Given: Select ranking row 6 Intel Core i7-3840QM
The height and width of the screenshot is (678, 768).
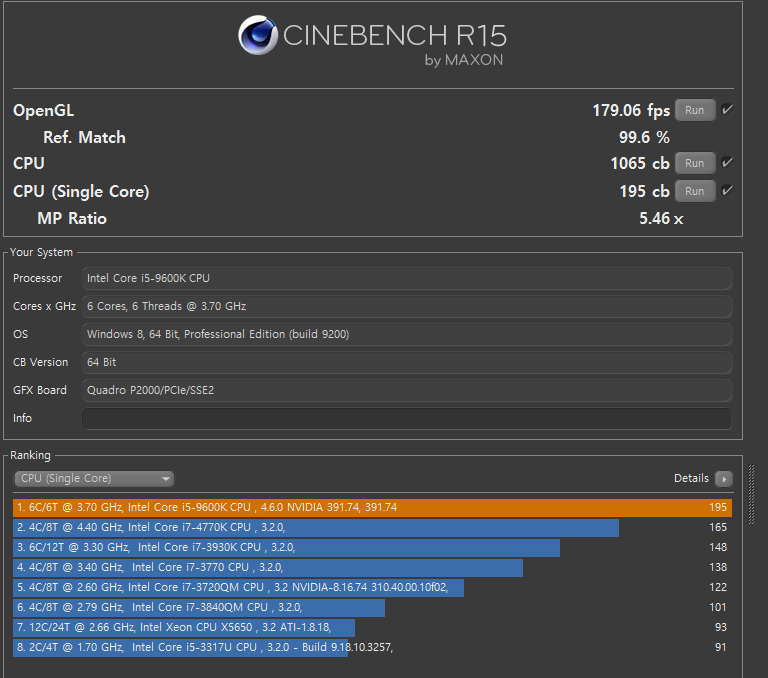Looking at the screenshot, I should point(372,607).
